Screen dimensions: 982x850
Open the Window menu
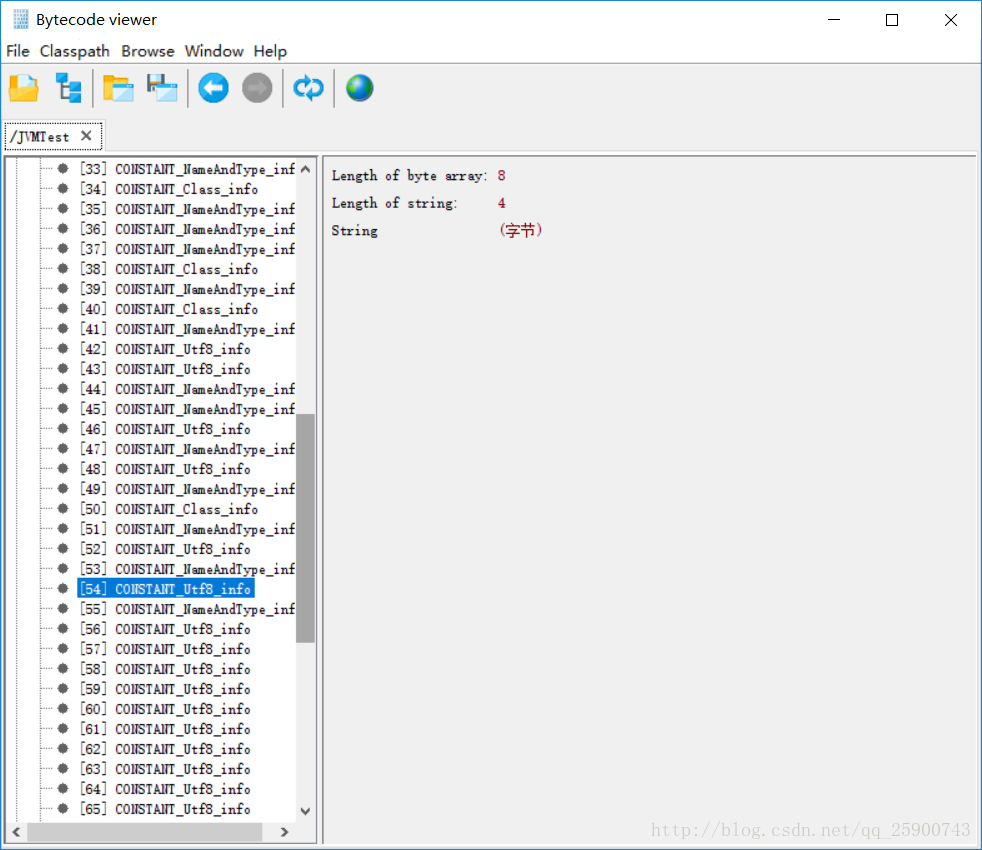click(x=214, y=51)
